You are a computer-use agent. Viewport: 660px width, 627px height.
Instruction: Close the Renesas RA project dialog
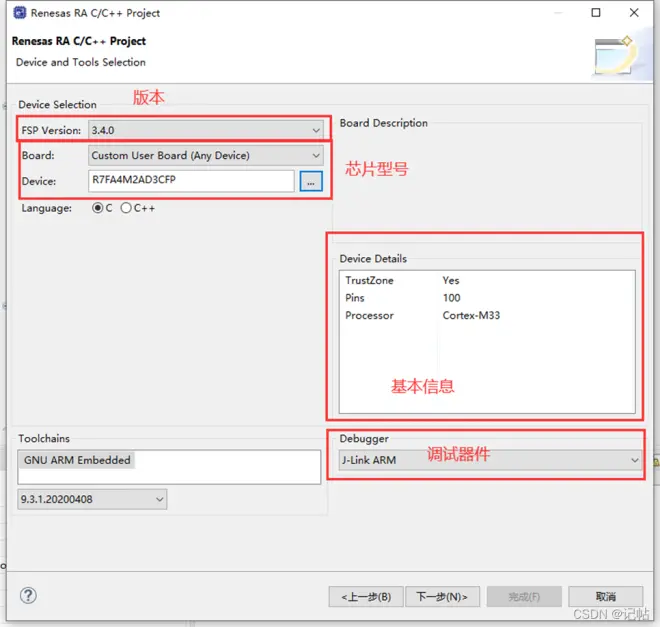(x=634, y=13)
